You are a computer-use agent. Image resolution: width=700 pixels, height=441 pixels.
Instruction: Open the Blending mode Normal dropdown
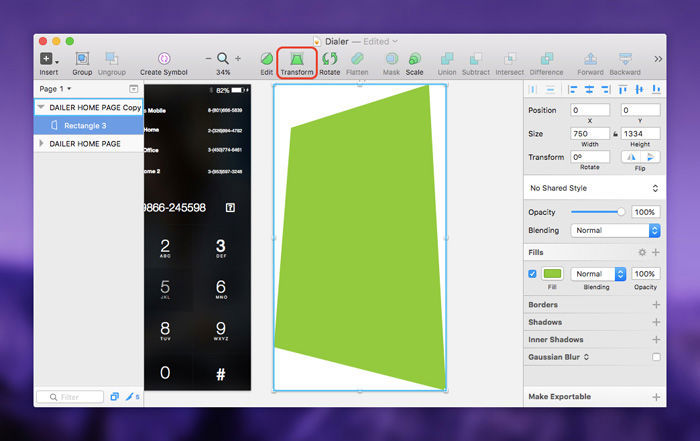coord(615,230)
